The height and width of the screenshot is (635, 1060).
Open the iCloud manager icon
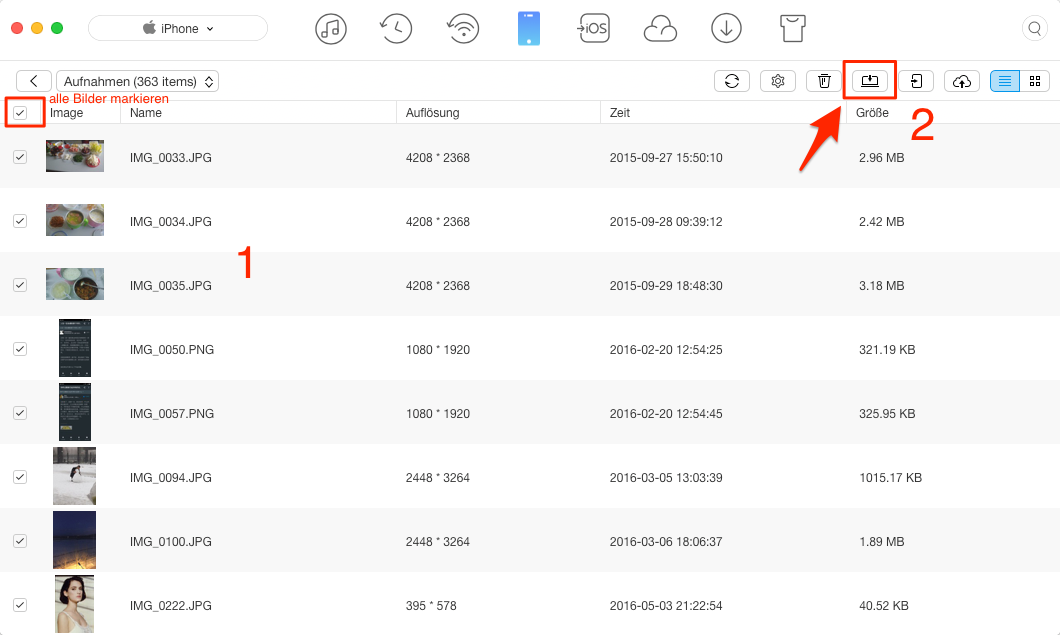coord(660,29)
